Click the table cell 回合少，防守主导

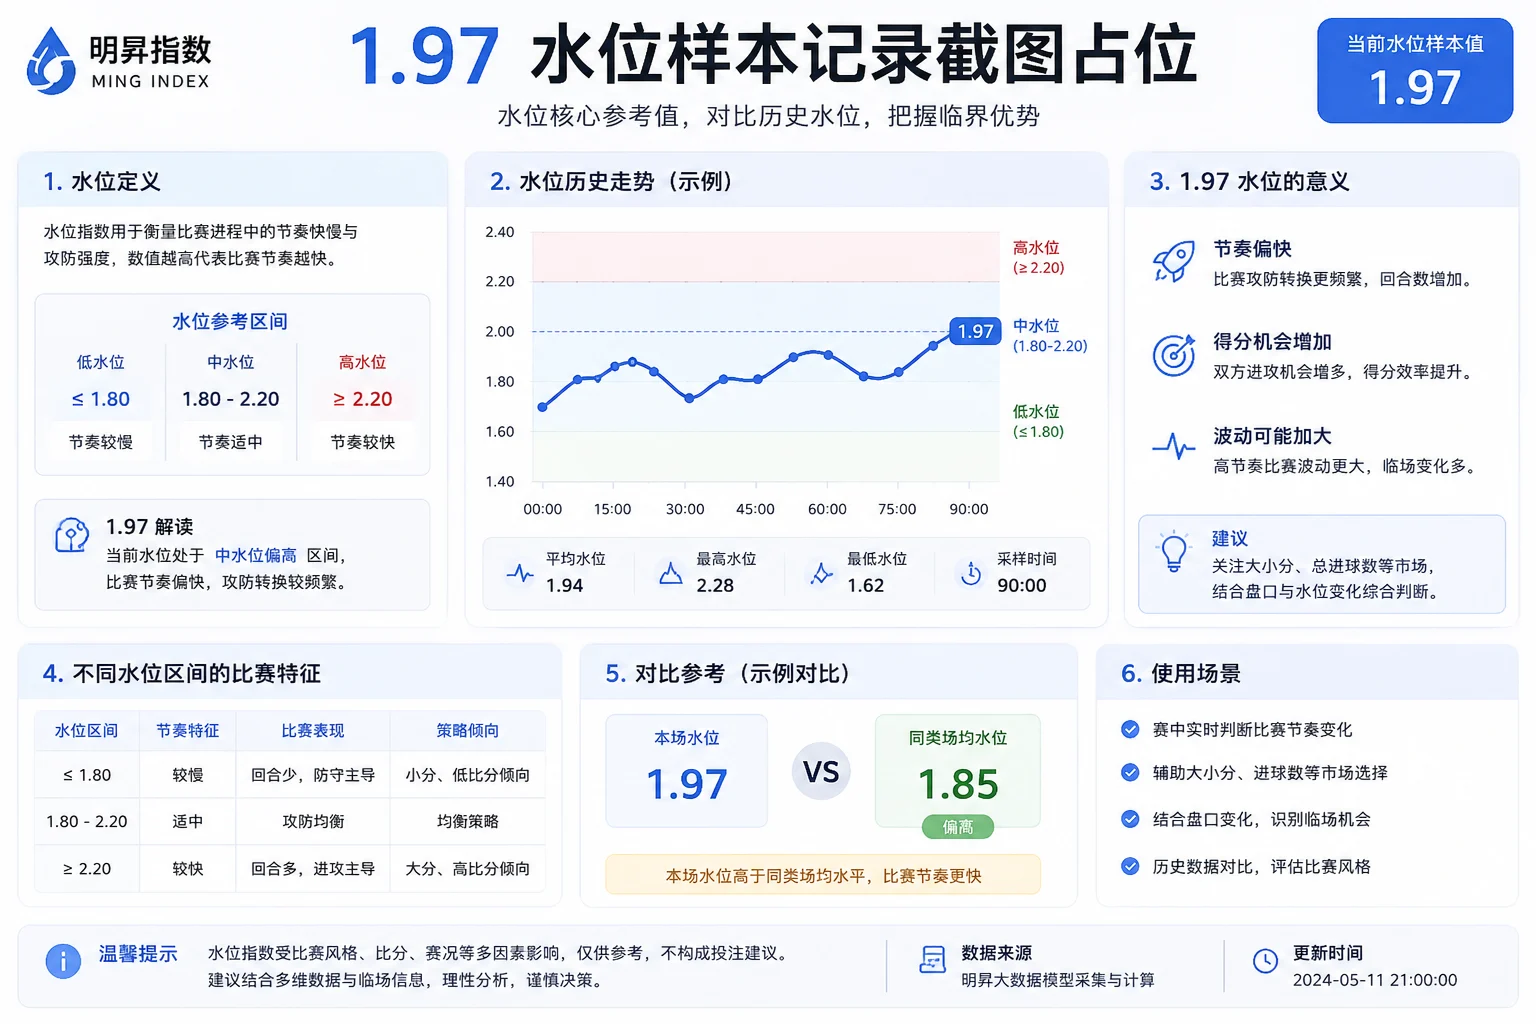pos(313,775)
